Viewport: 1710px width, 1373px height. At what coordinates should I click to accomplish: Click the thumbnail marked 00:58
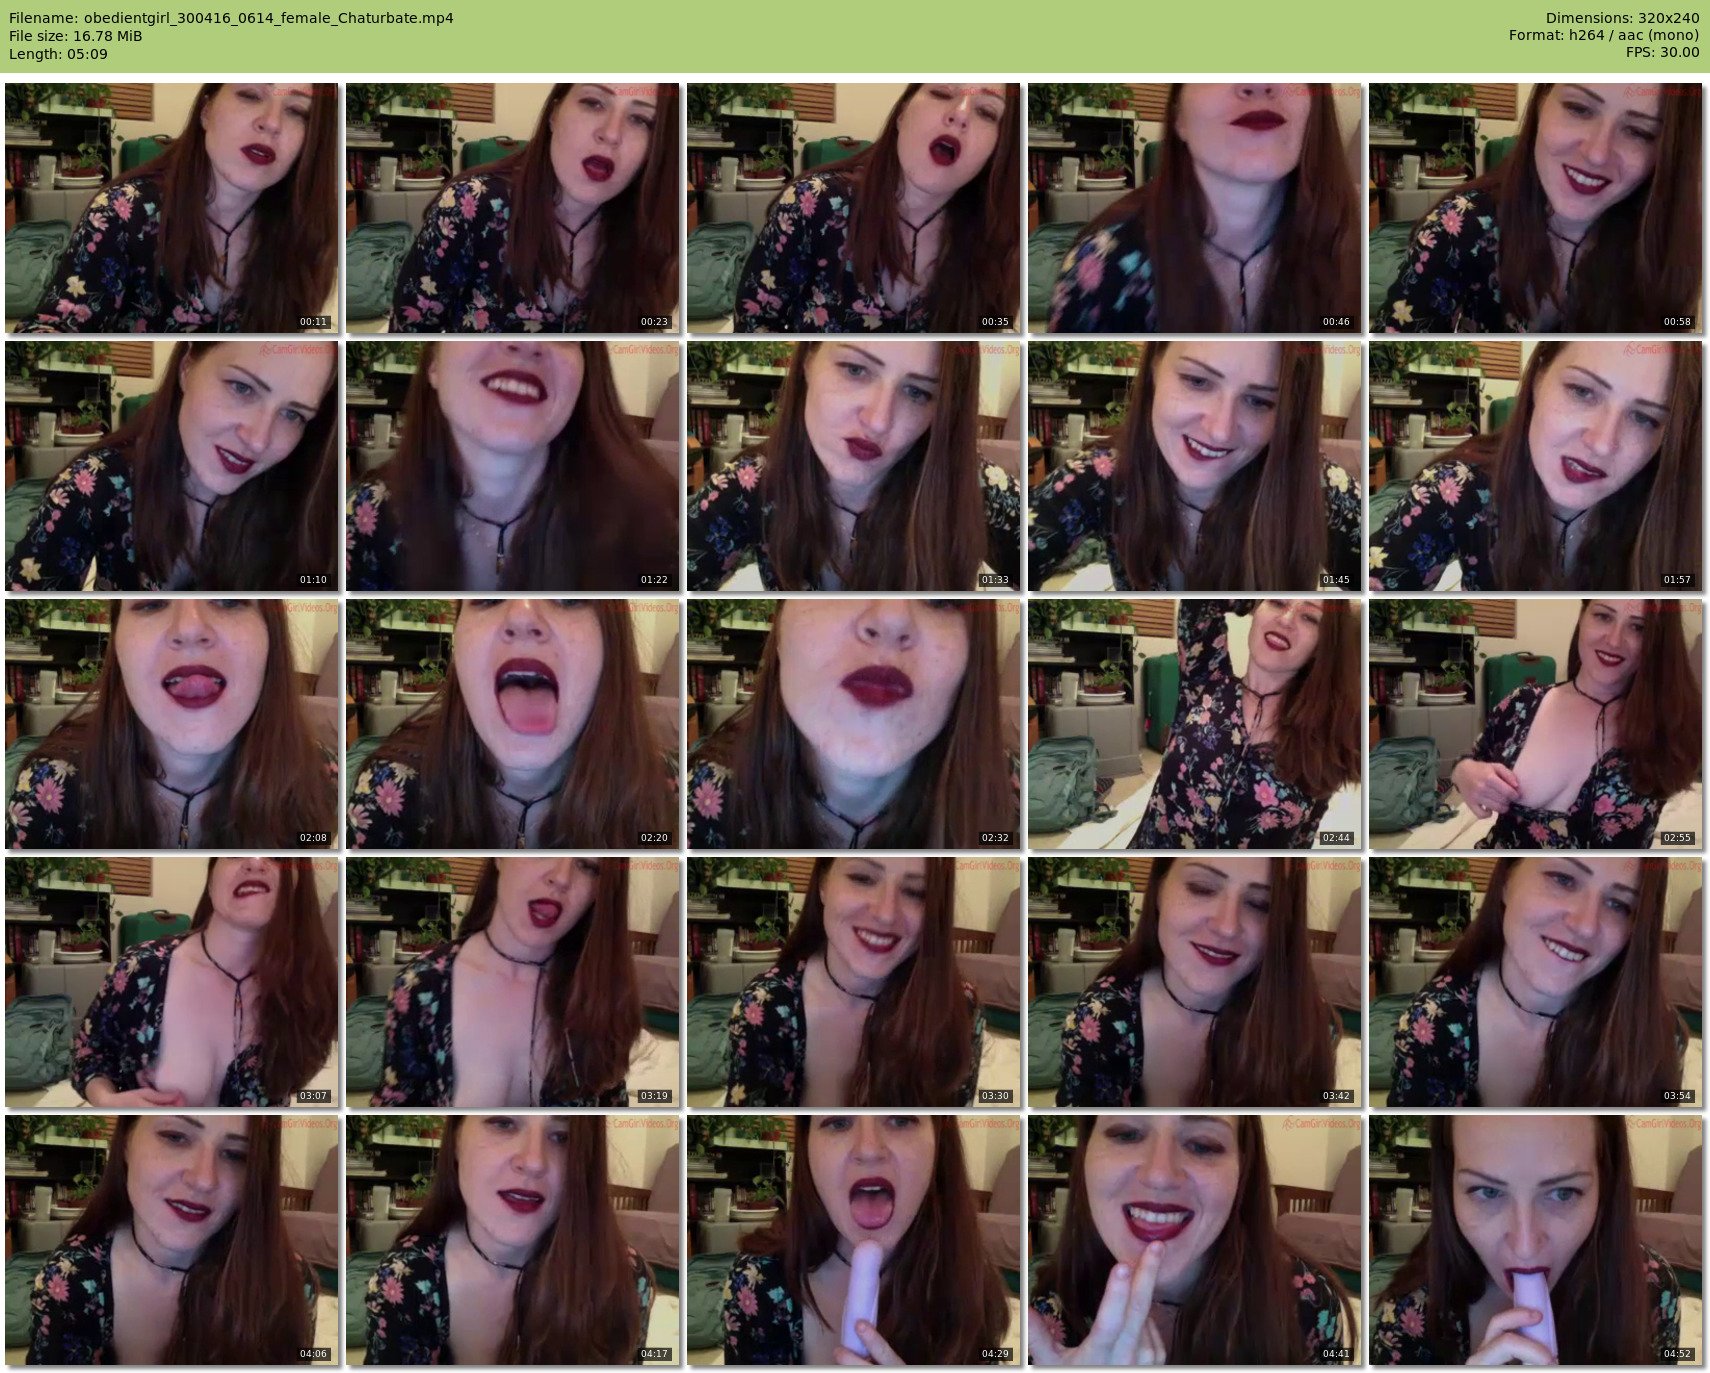coord(1535,208)
